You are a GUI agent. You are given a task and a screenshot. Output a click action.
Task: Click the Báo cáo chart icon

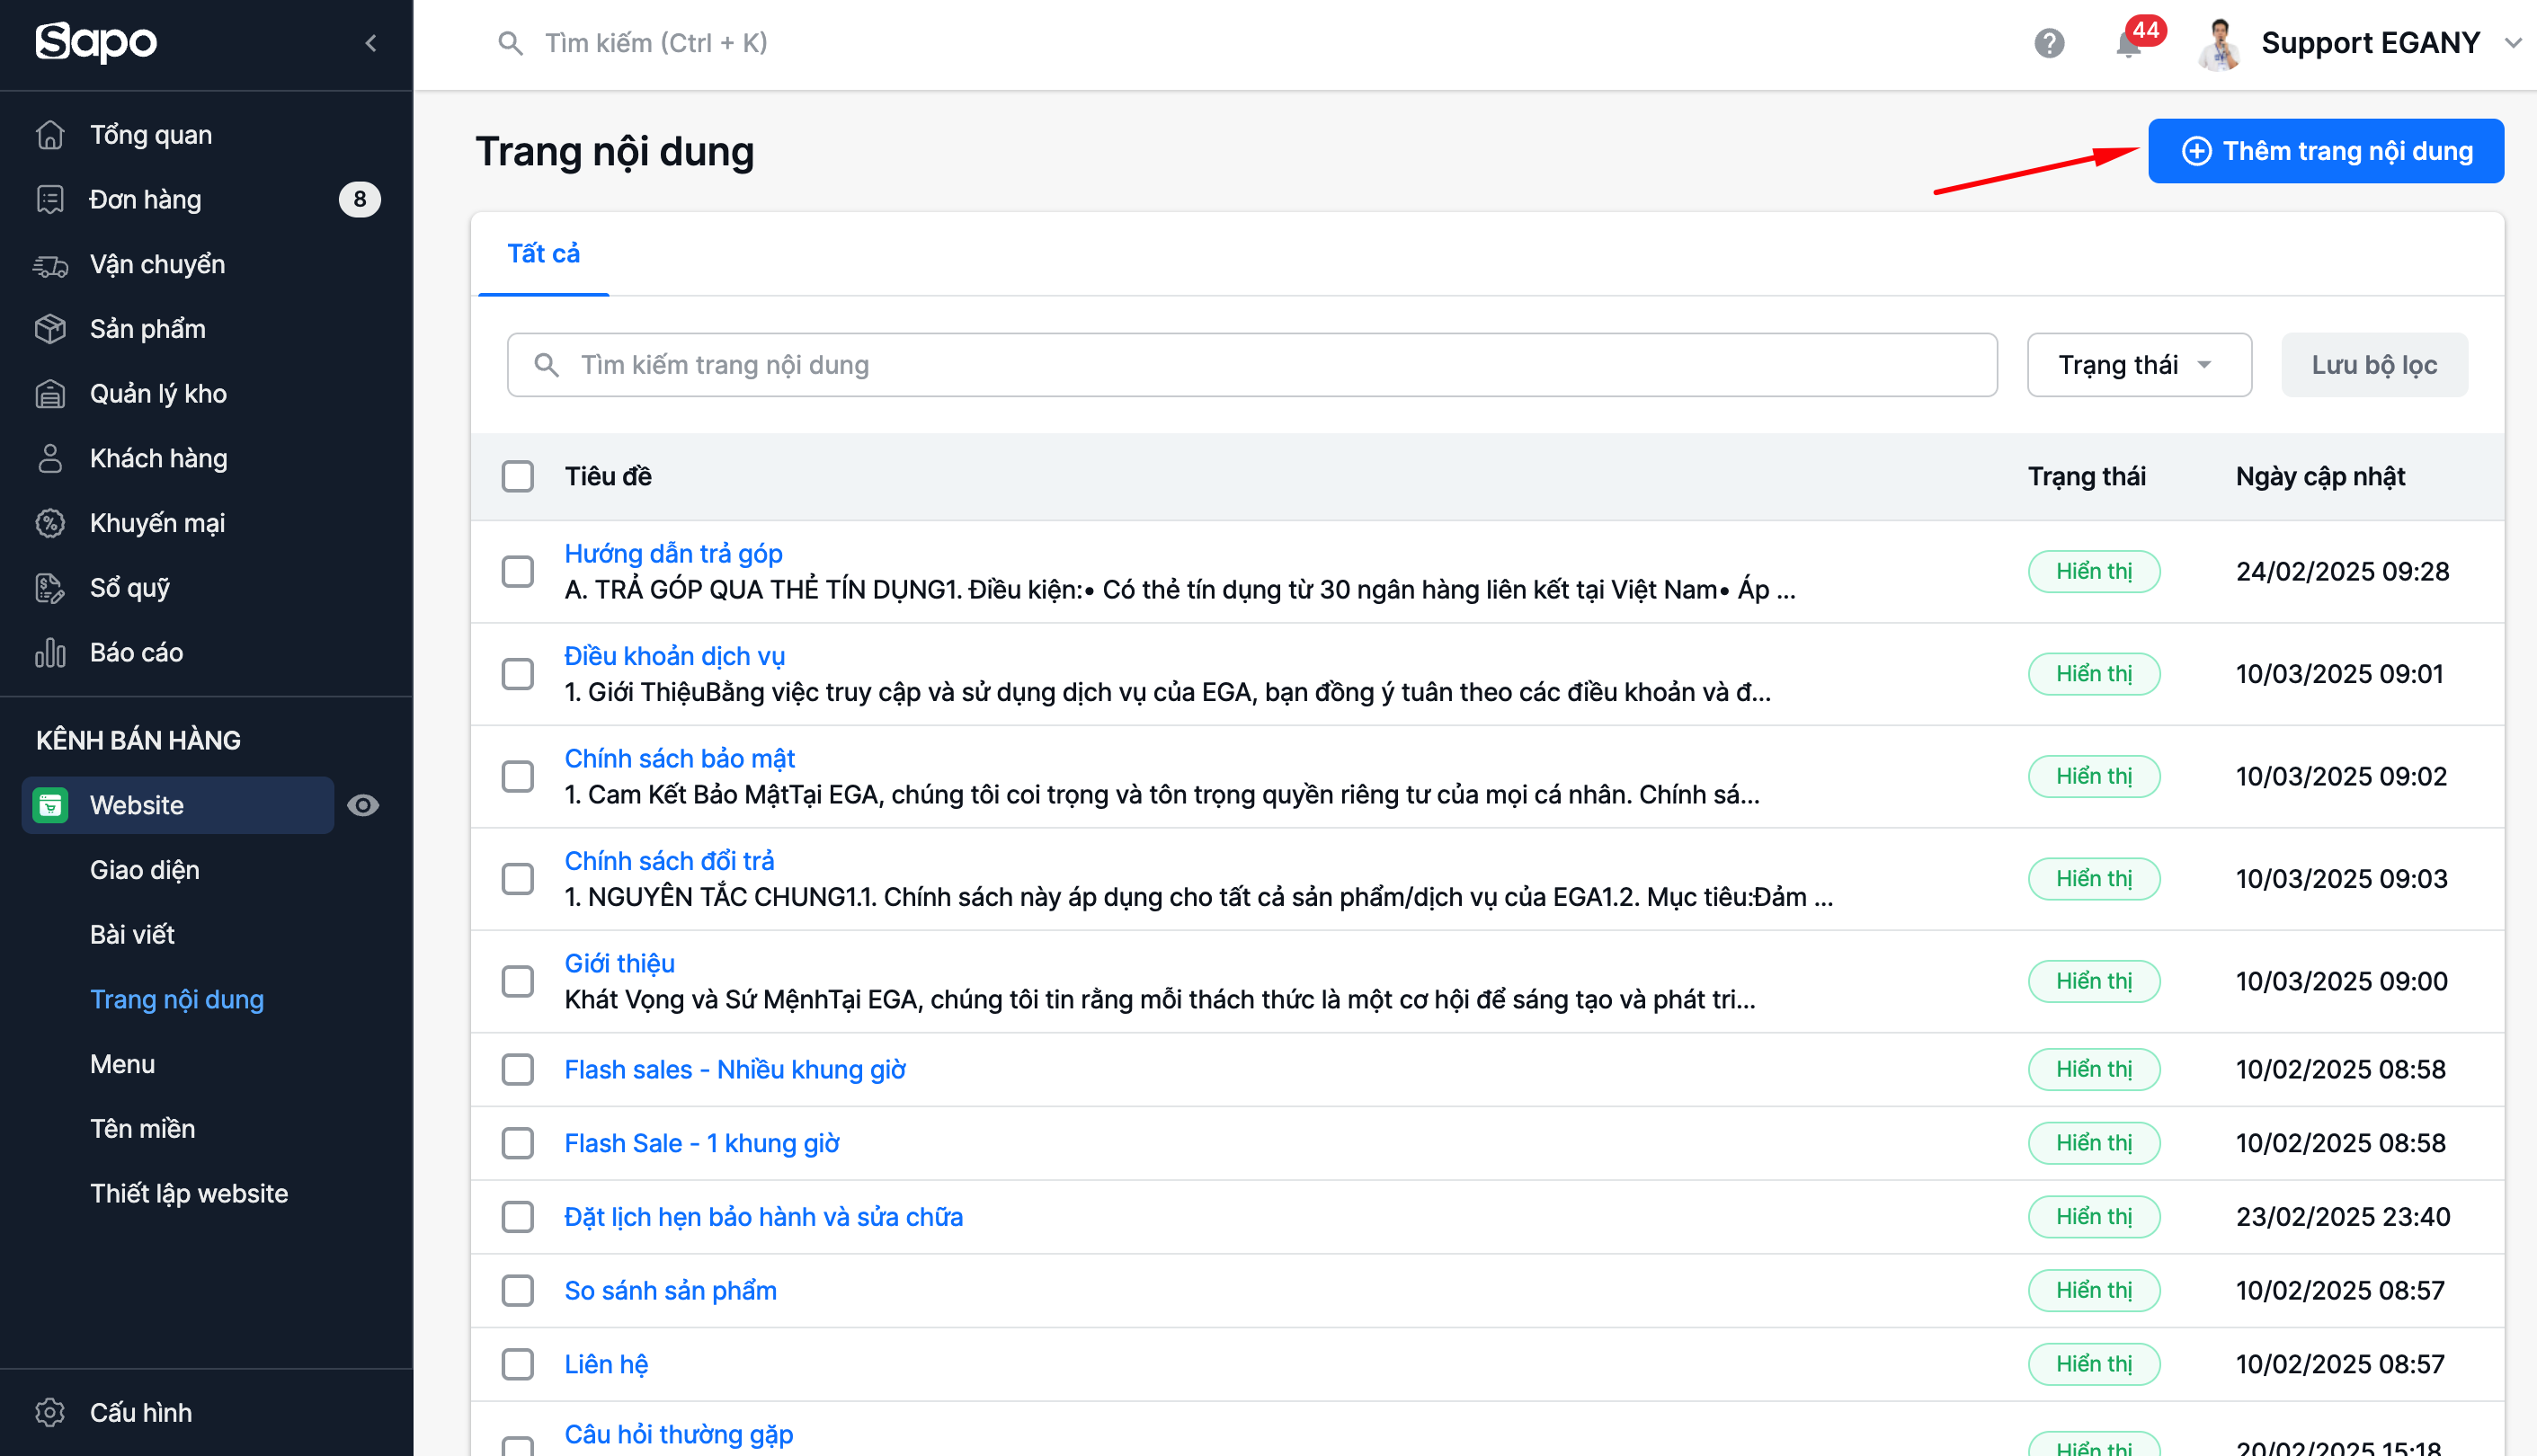[50, 653]
